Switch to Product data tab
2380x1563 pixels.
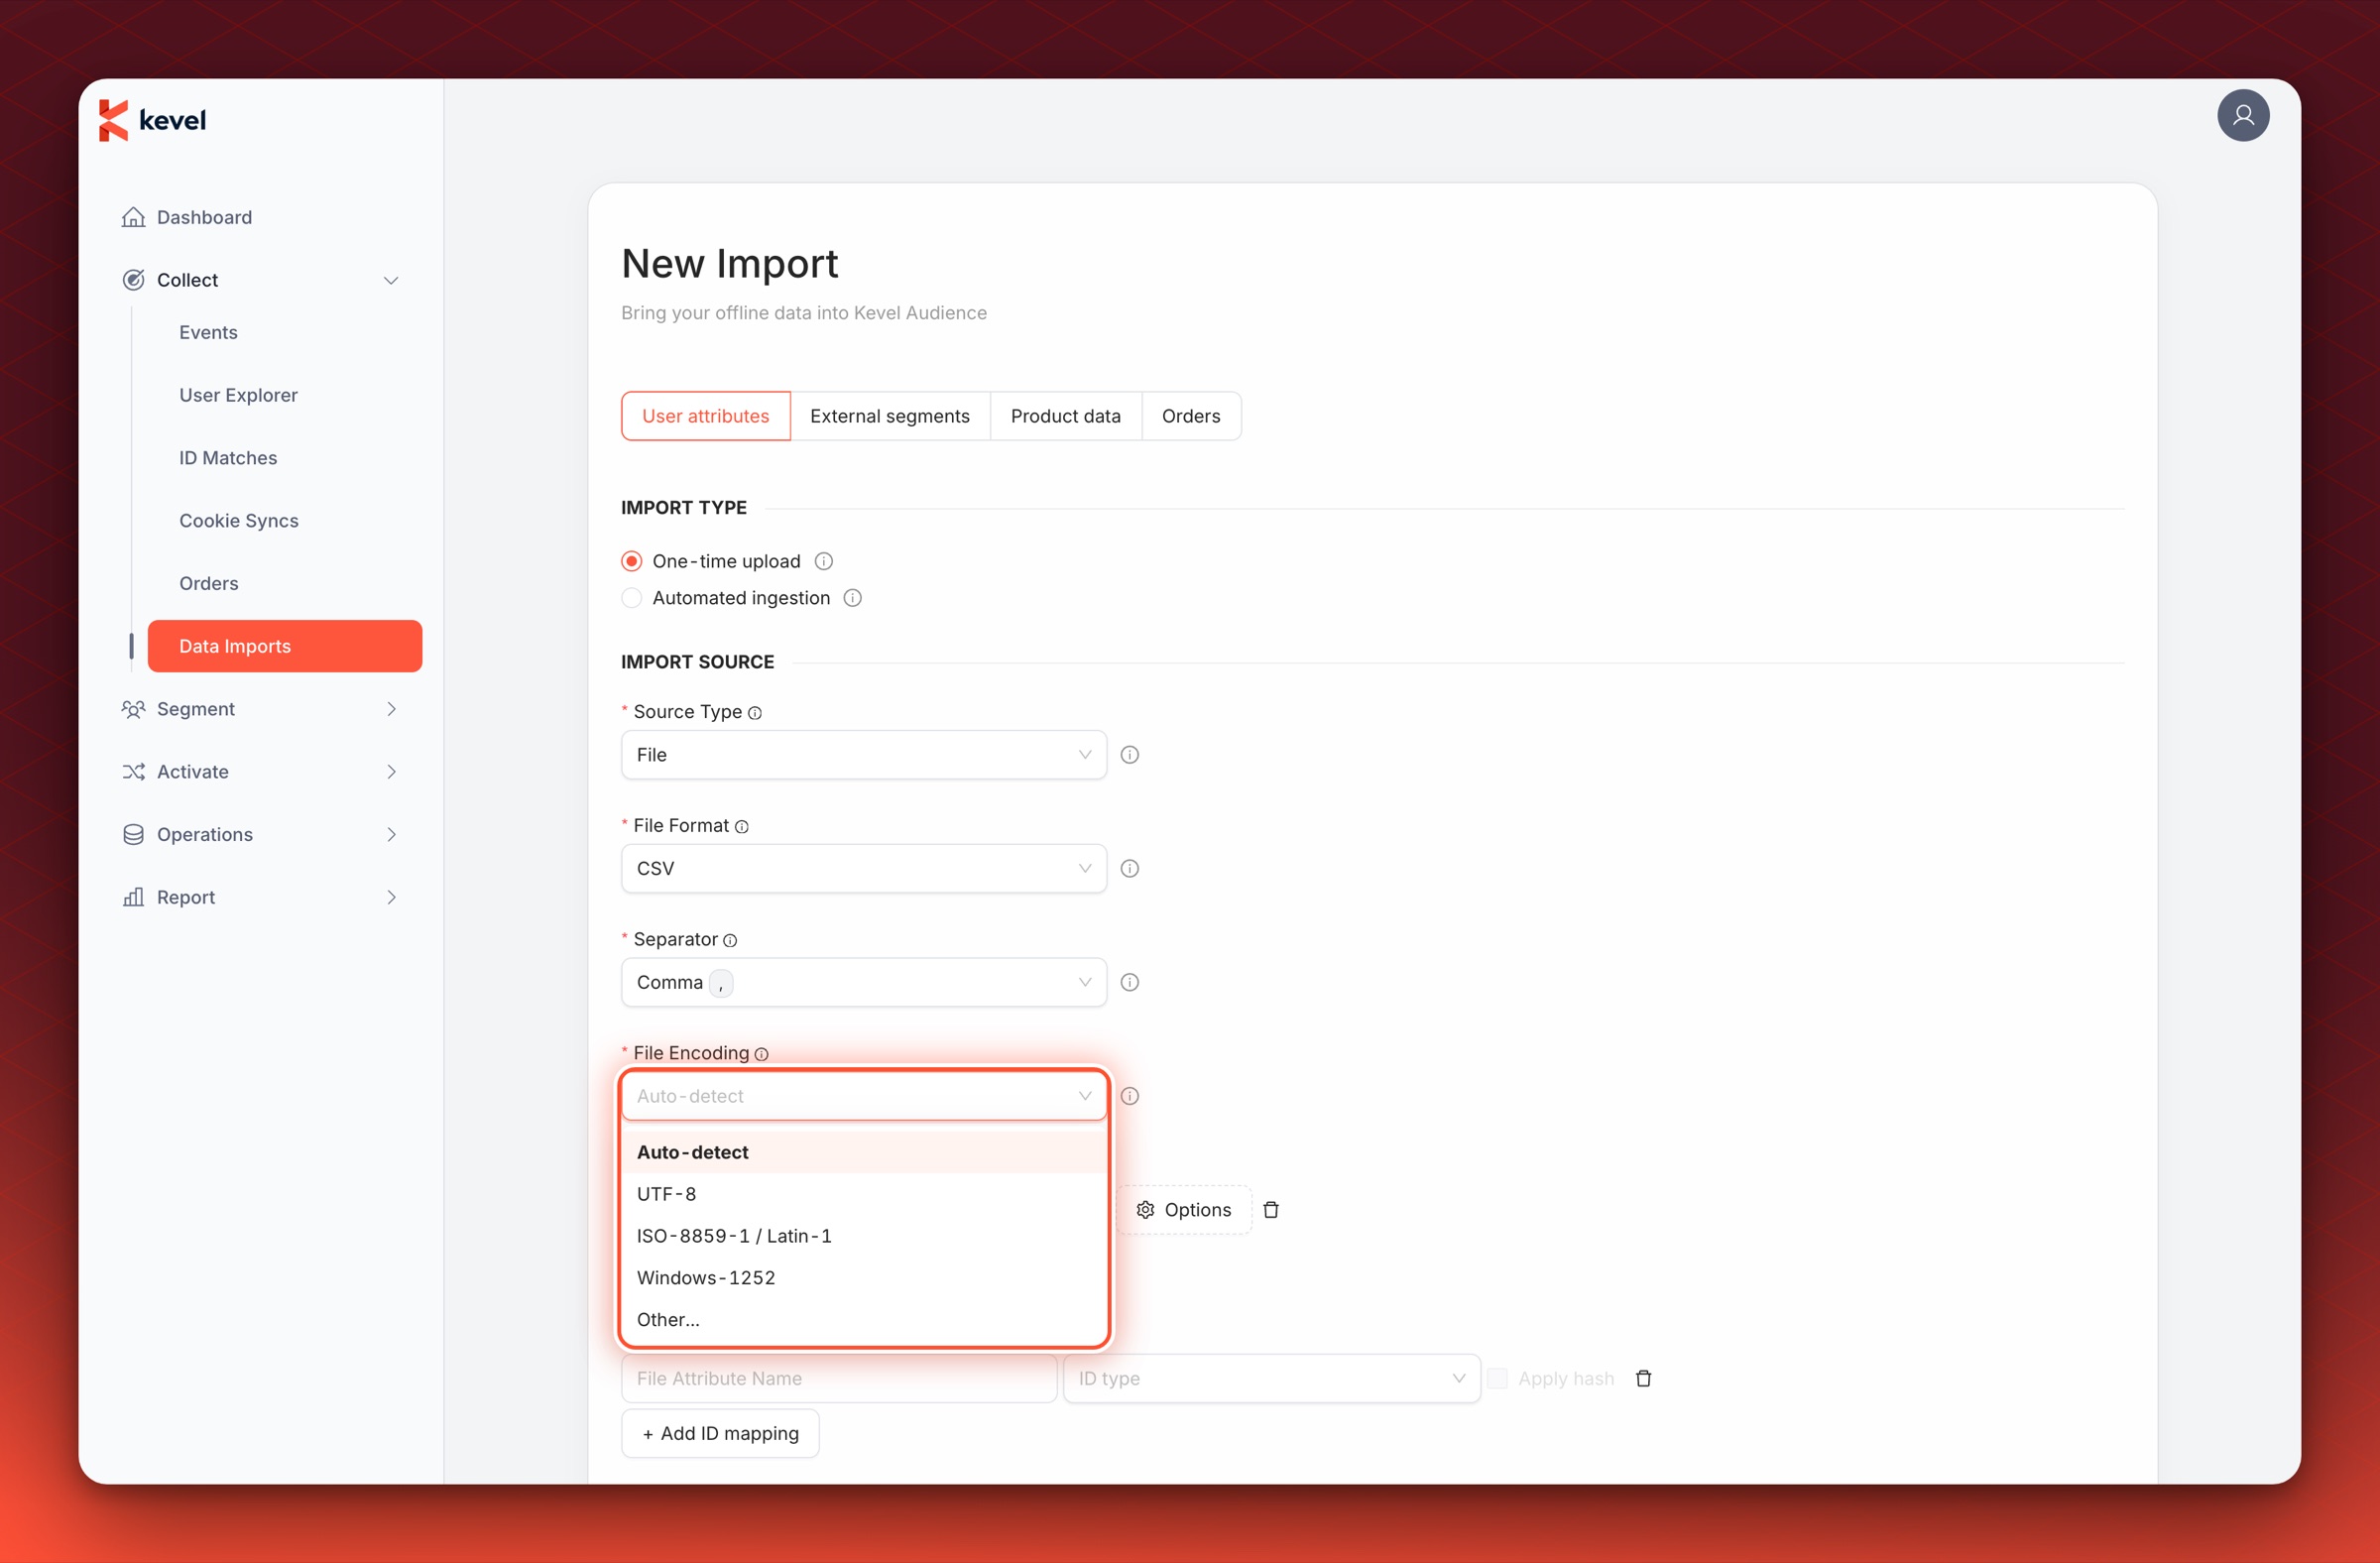click(1065, 416)
